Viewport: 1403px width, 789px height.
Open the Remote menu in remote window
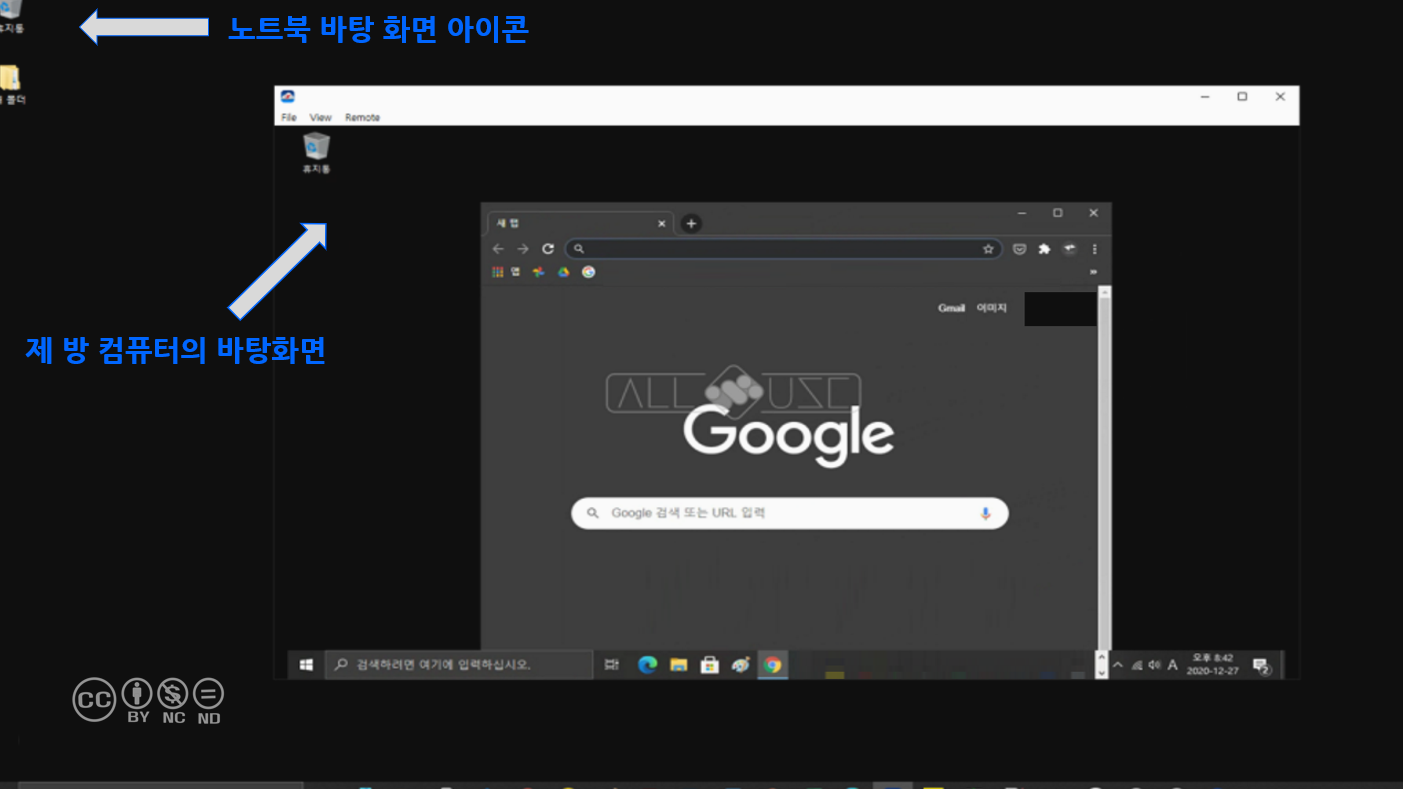click(x=362, y=117)
